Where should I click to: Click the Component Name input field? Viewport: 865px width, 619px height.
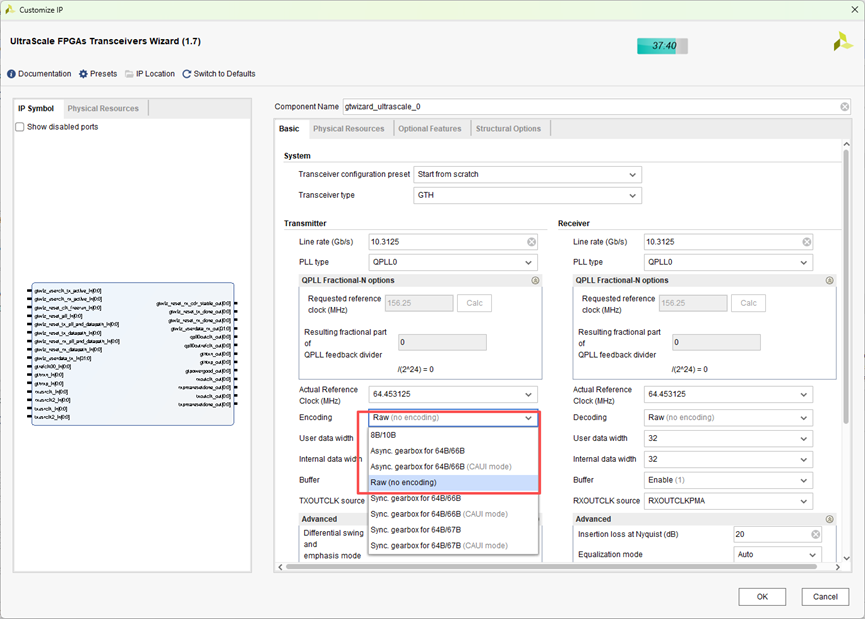click(x=596, y=106)
